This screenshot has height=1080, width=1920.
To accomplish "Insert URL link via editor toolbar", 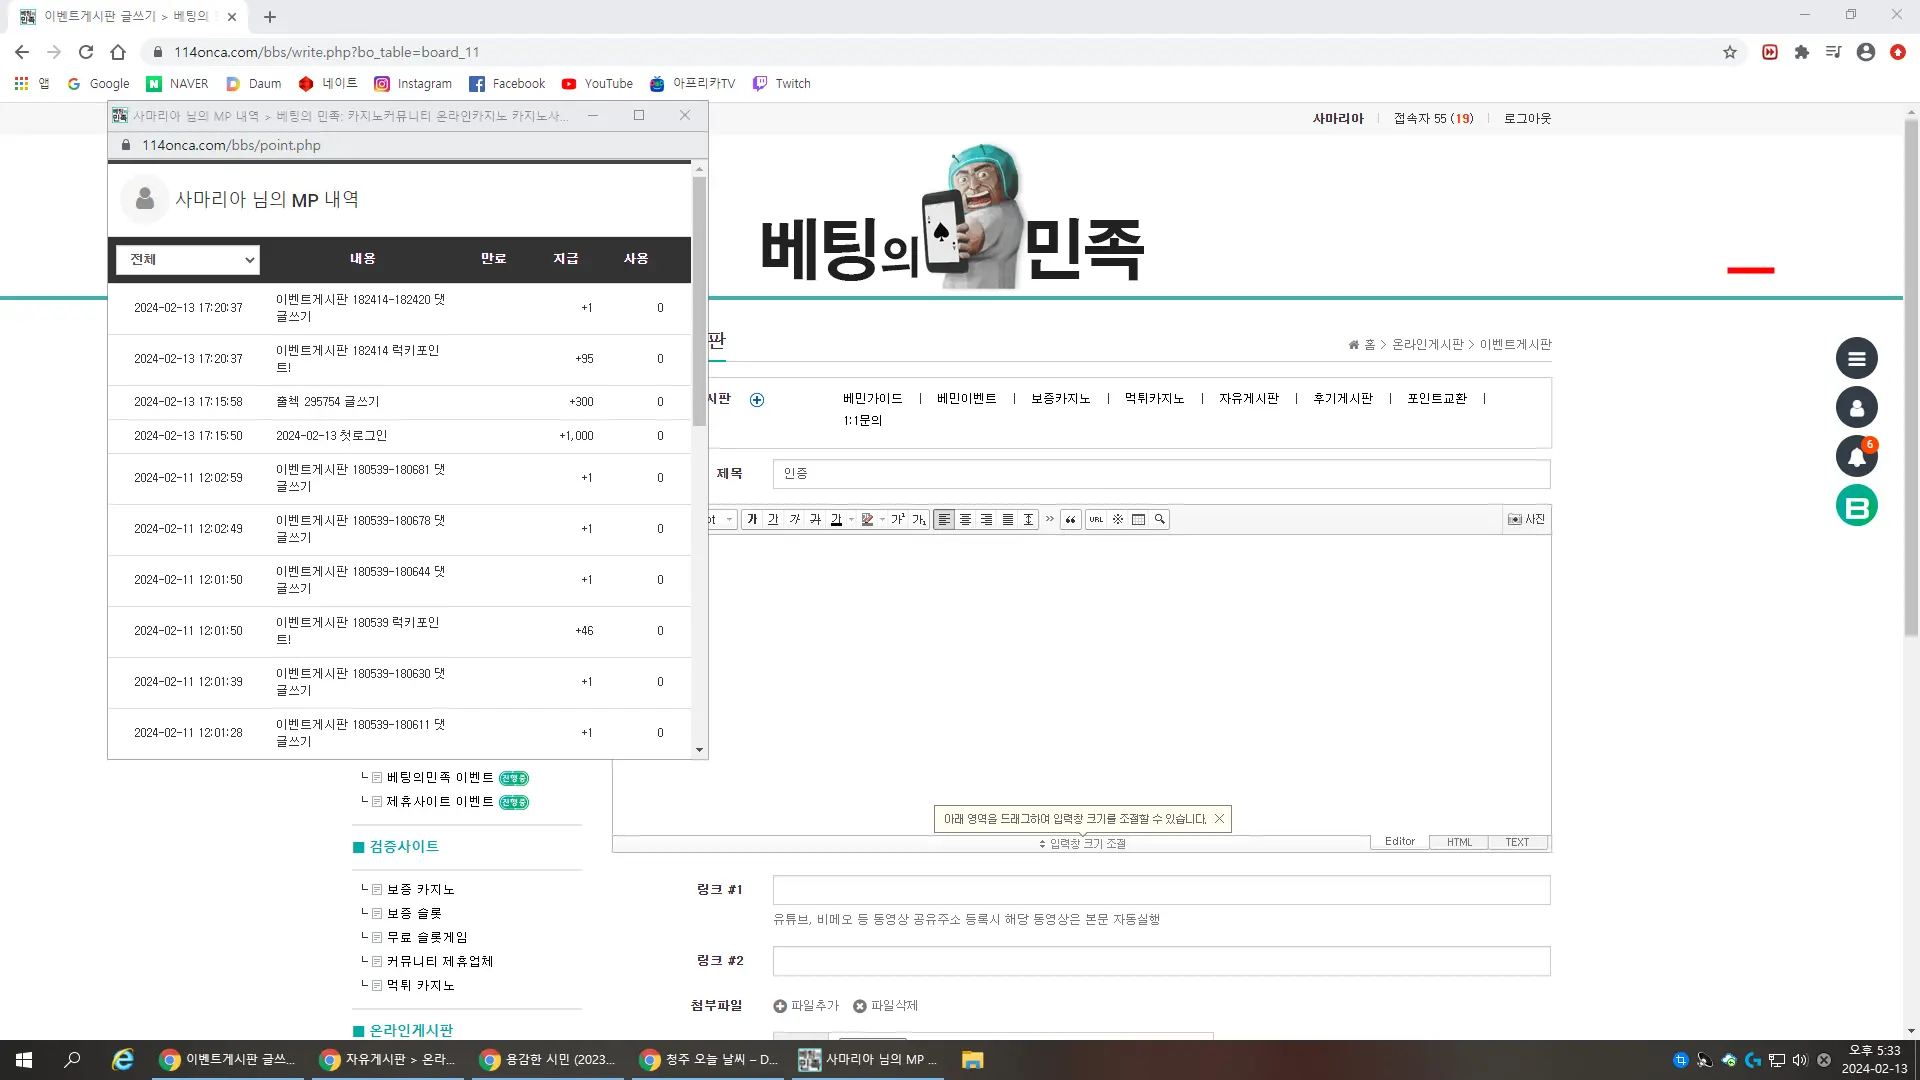I will tap(1096, 519).
